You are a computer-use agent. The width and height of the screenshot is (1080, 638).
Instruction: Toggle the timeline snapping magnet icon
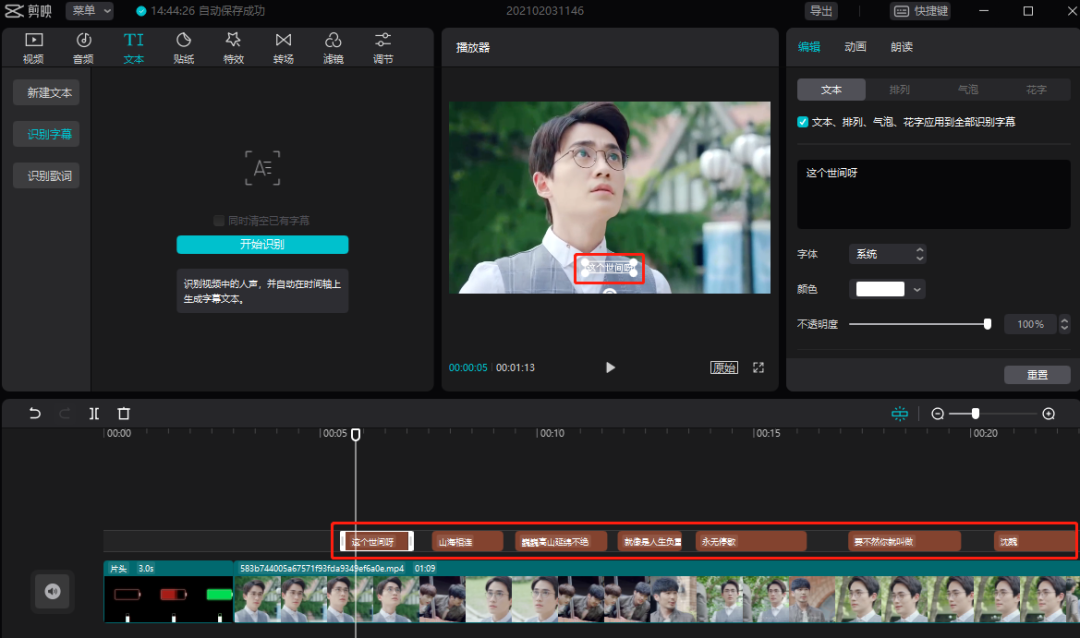[900, 413]
